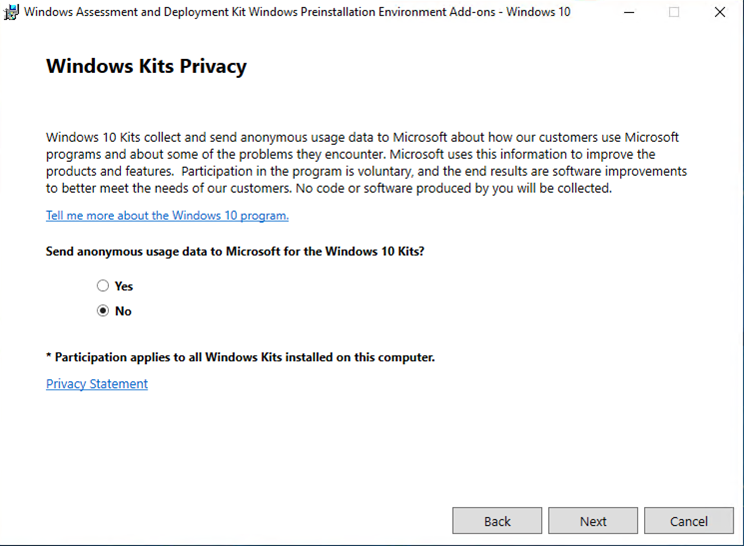Viewport: 744px width, 546px height.
Task: Minimize the setup window
Action: (x=628, y=13)
